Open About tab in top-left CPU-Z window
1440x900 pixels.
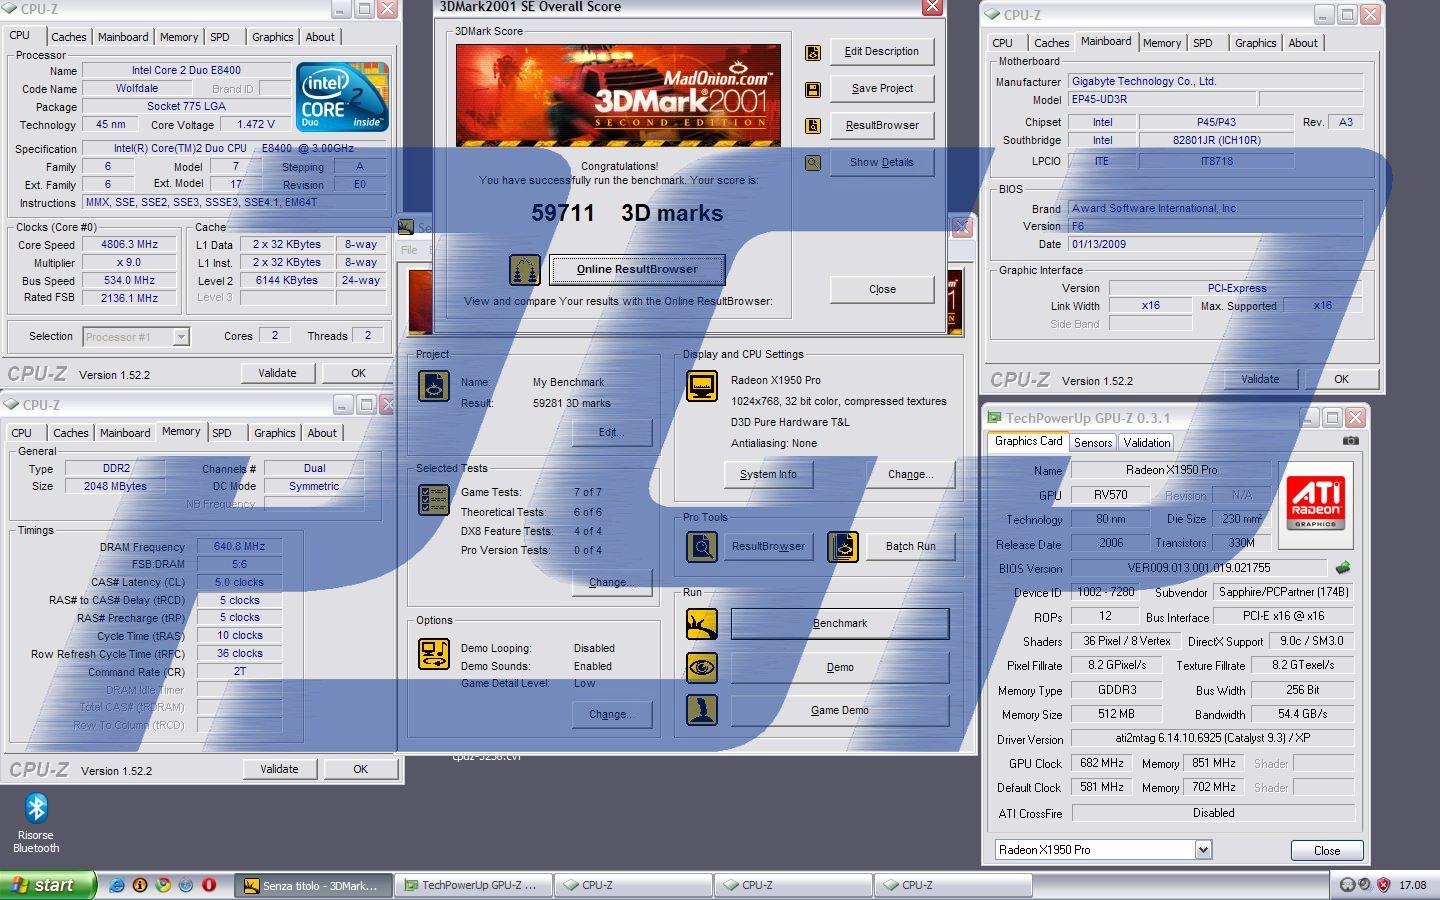click(320, 37)
